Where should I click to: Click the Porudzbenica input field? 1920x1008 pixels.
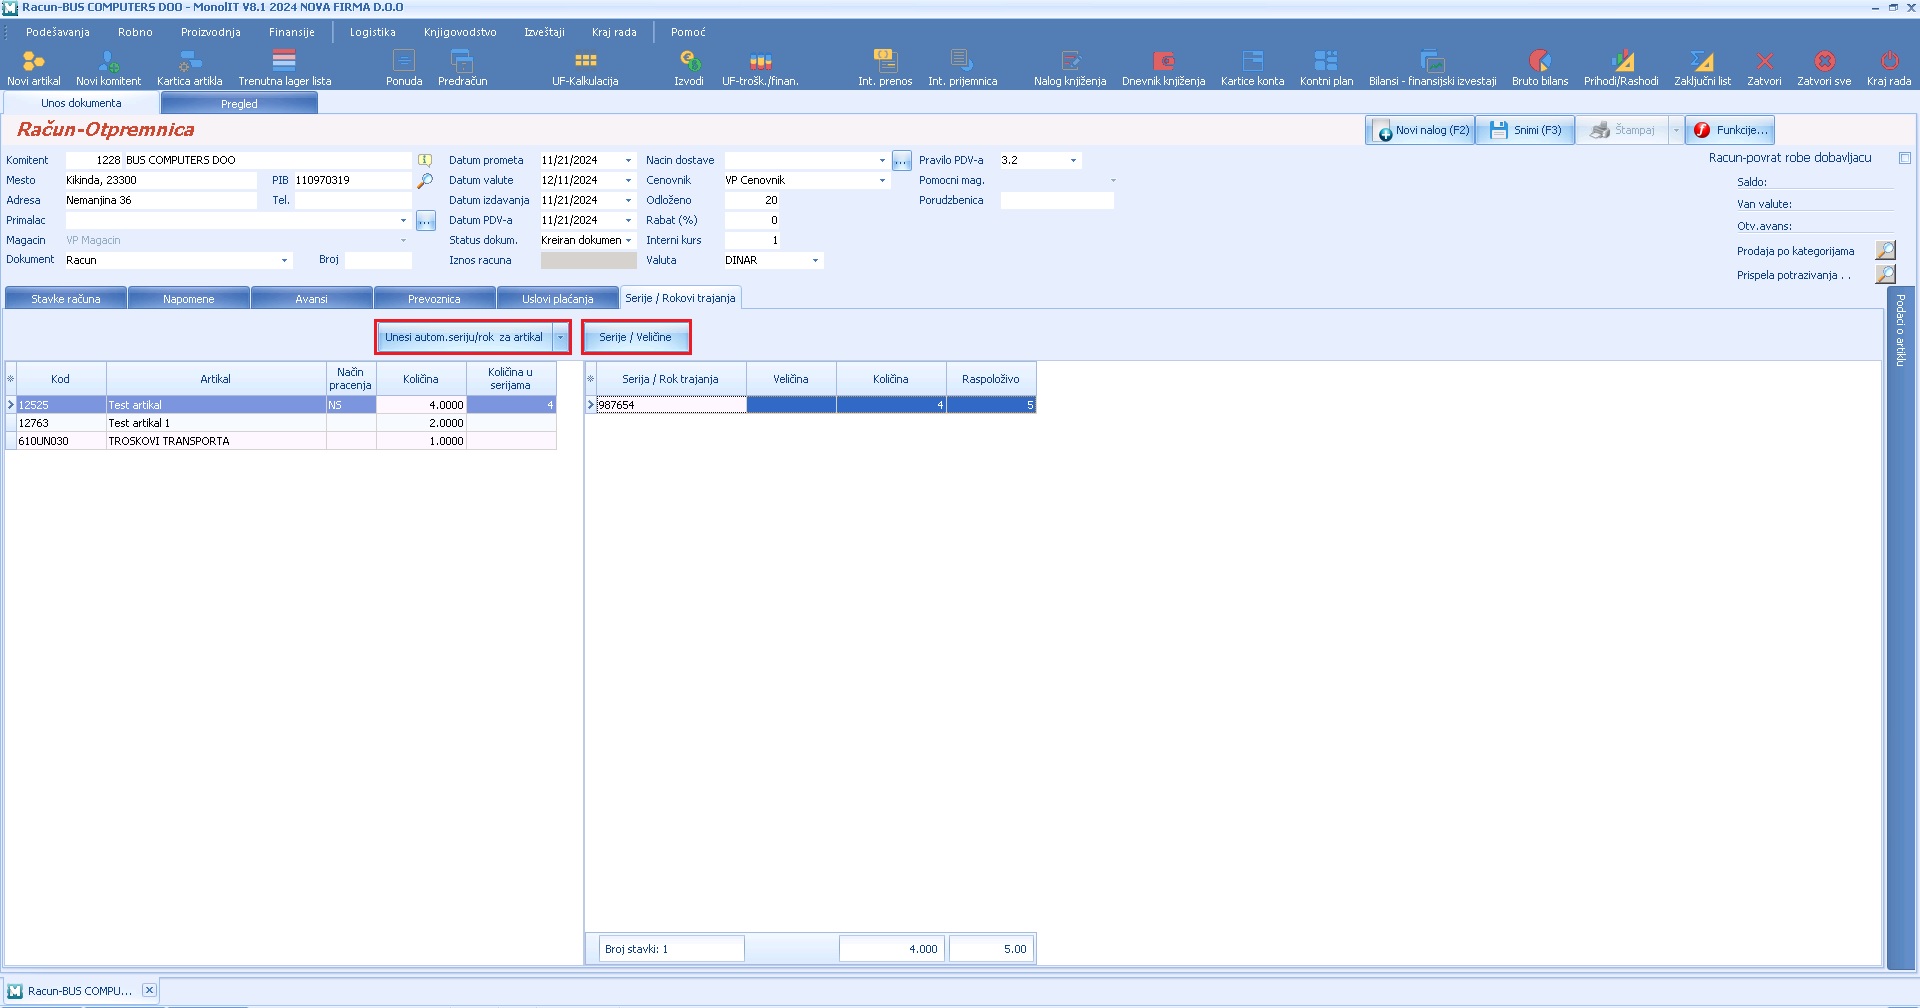(1057, 200)
